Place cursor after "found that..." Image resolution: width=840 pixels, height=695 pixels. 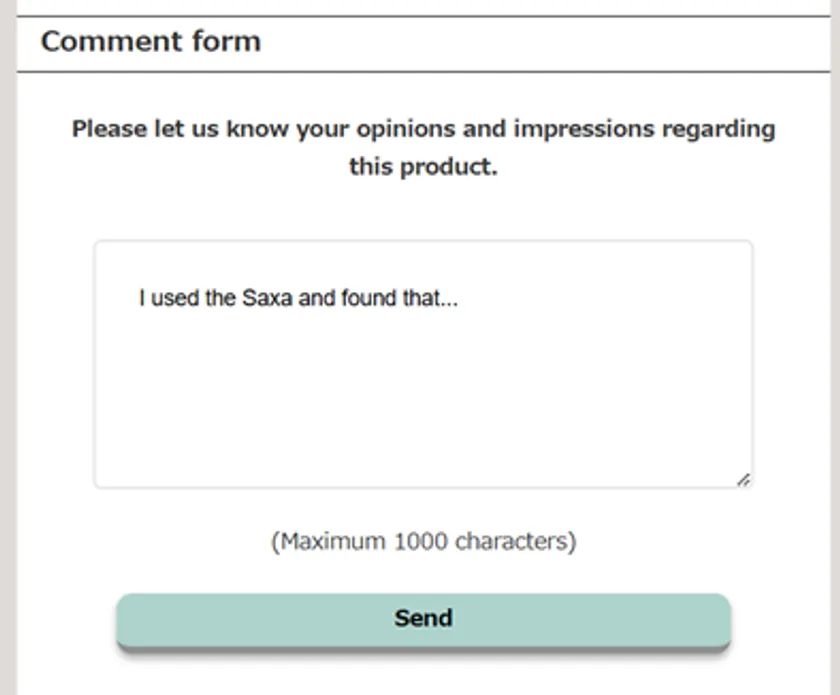(x=459, y=298)
